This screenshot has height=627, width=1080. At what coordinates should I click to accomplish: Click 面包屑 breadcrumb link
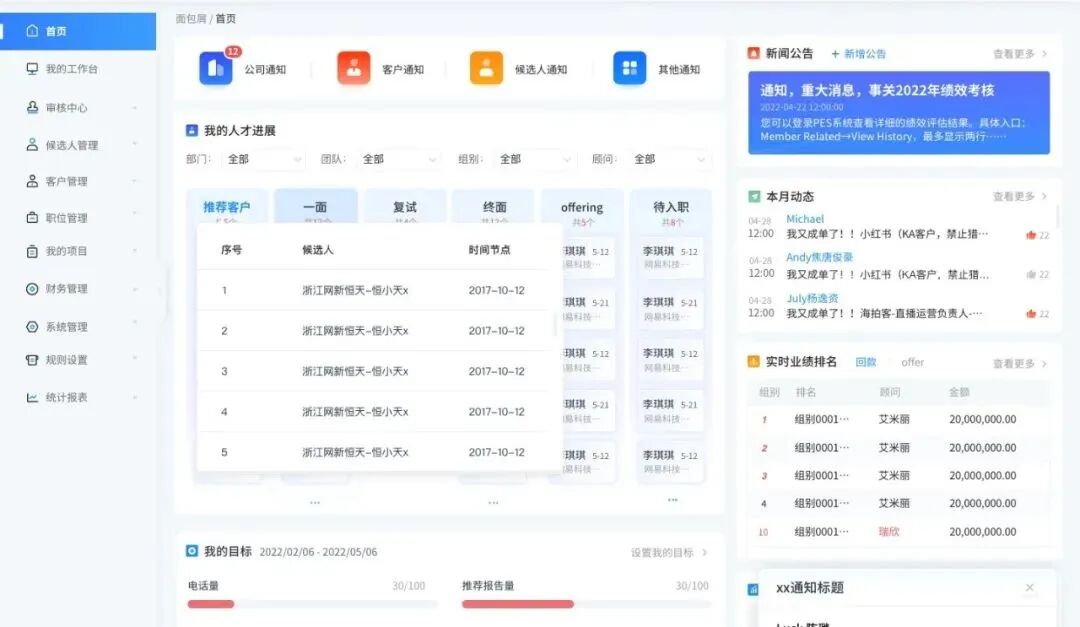pyautogui.click(x=191, y=19)
